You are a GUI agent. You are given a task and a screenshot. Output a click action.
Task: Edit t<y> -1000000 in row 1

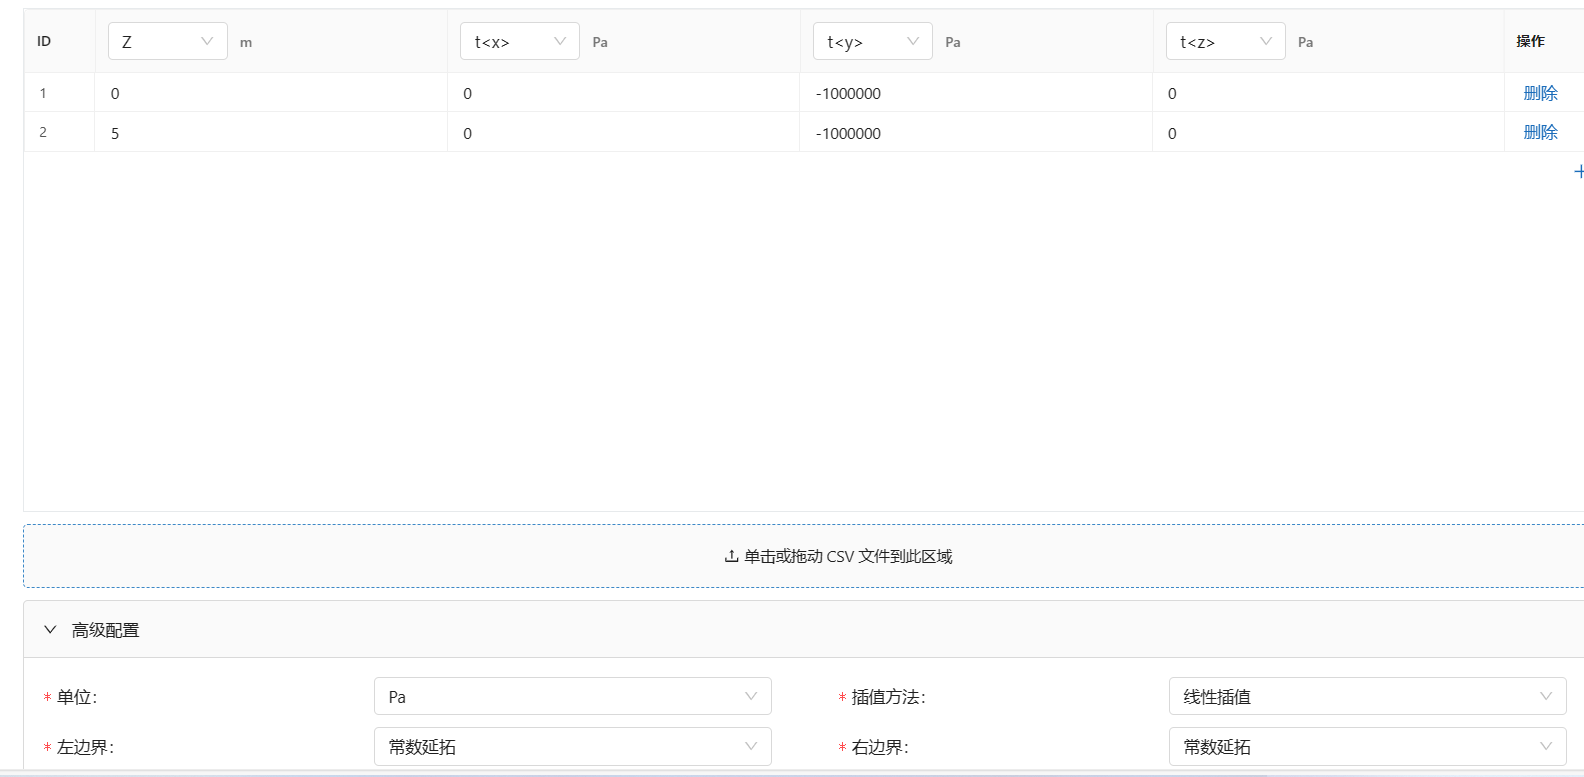pyautogui.click(x=976, y=93)
